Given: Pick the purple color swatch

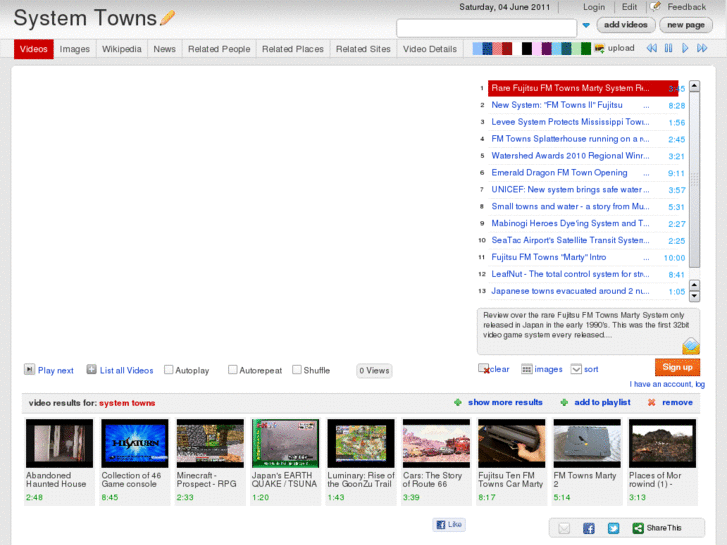Looking at the screenshot, I should pyautogui.click(x=547, y=48).
